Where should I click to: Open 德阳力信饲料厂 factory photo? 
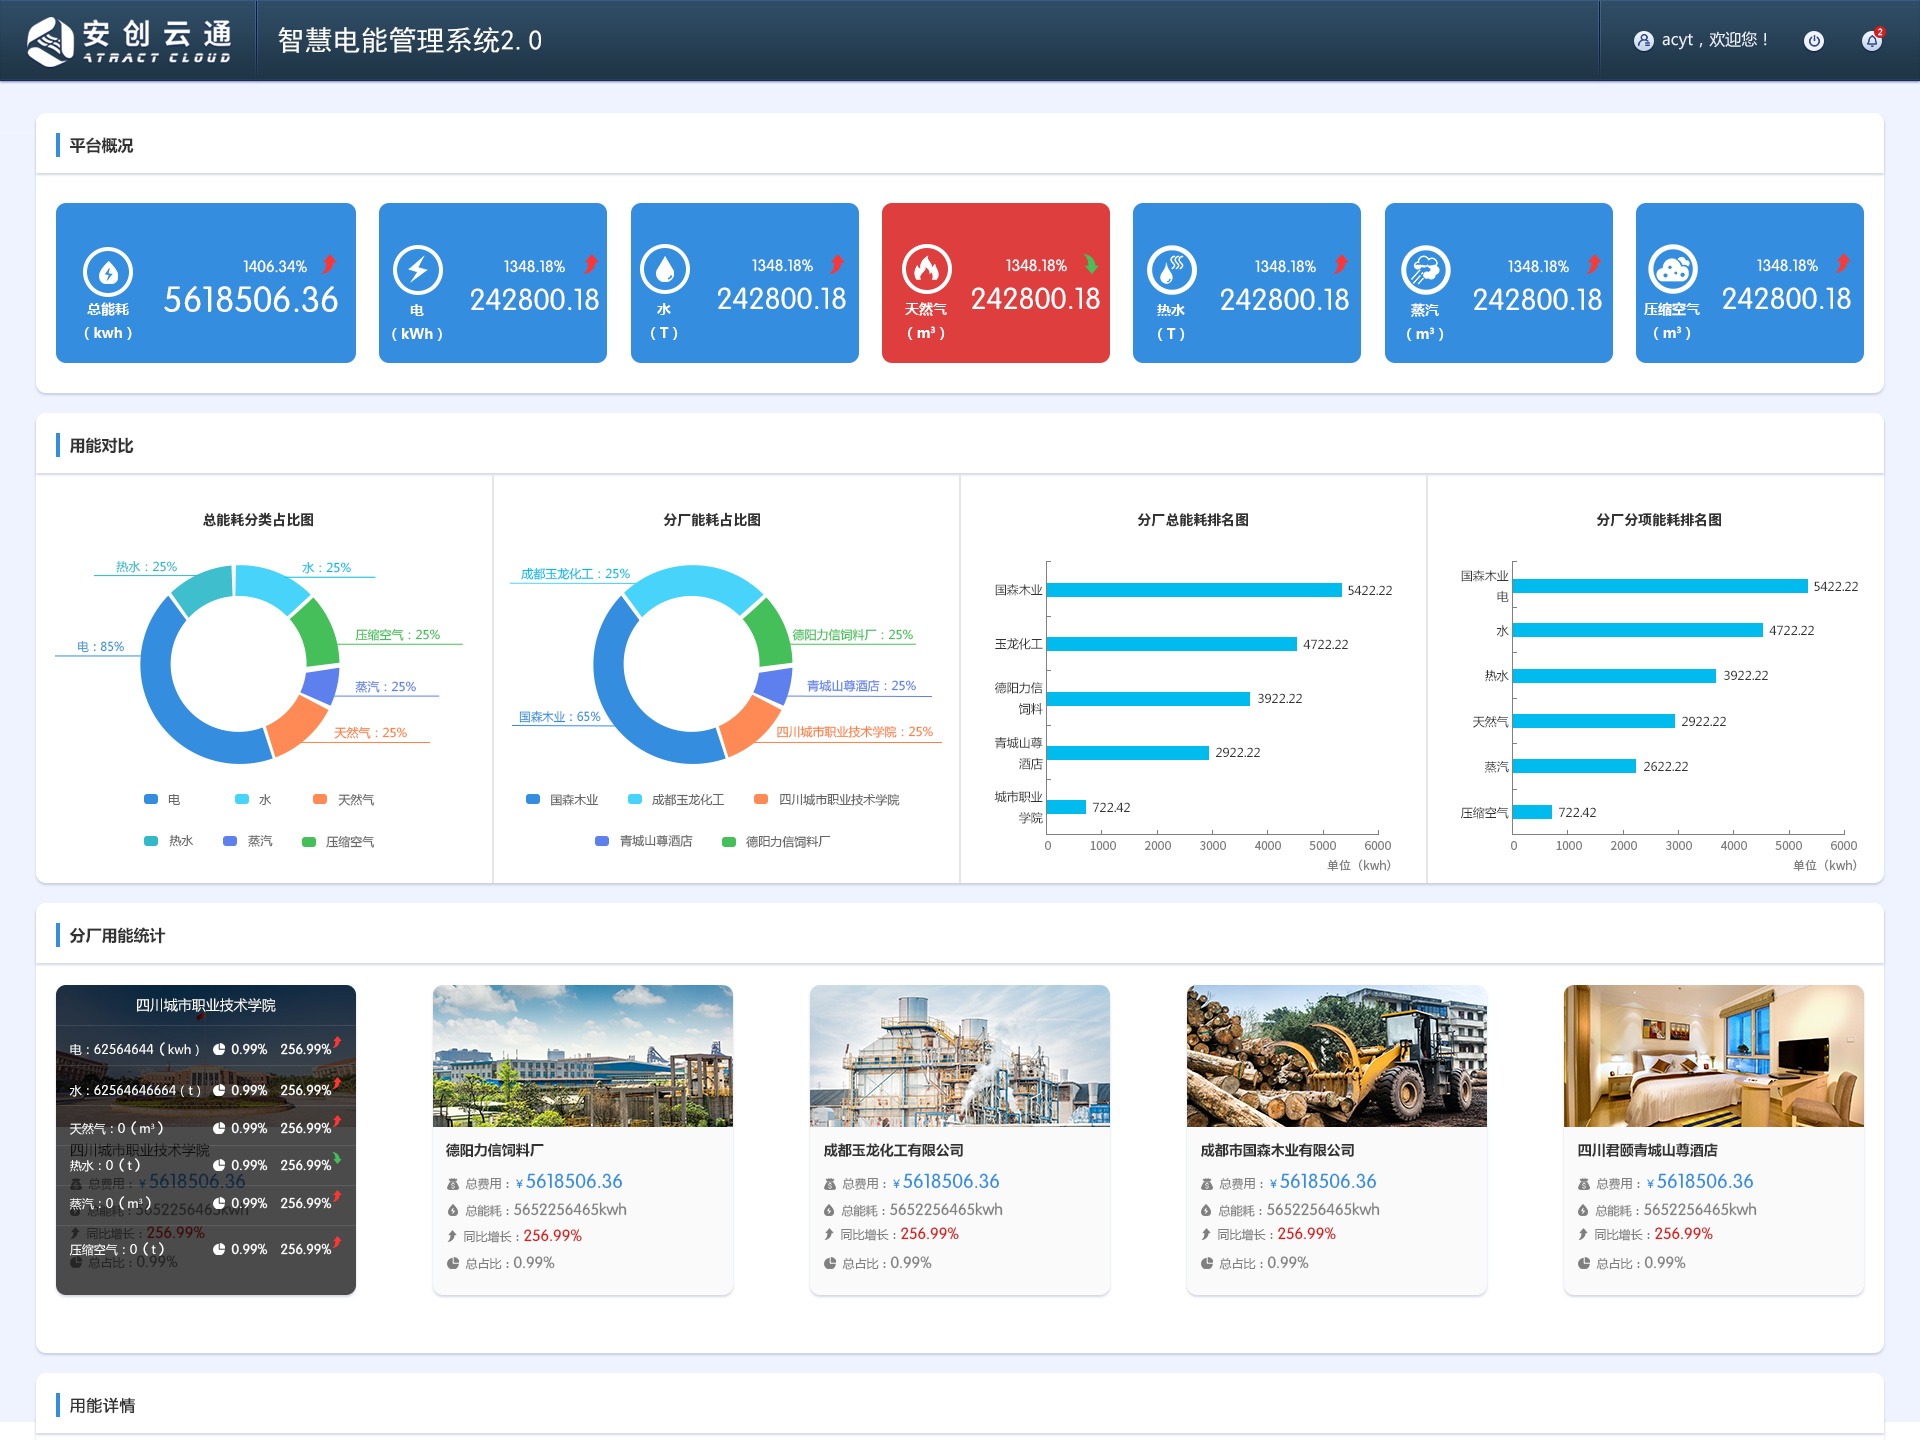click(582, 1056)
